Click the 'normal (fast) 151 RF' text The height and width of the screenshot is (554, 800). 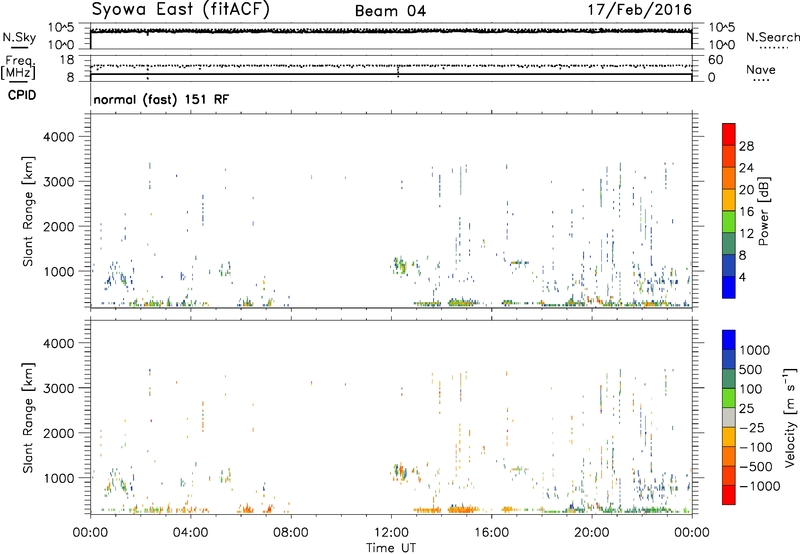161,99
